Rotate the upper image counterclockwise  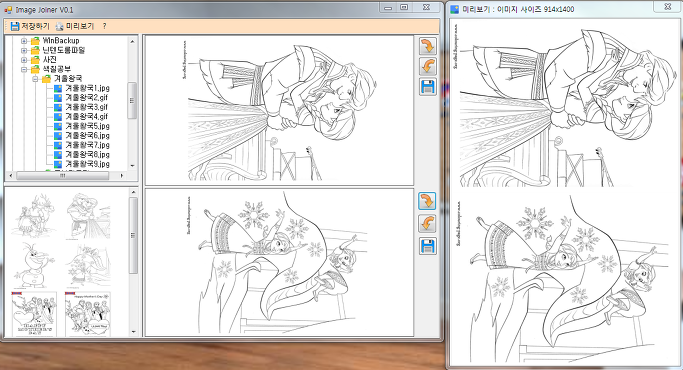click(428, 67)
